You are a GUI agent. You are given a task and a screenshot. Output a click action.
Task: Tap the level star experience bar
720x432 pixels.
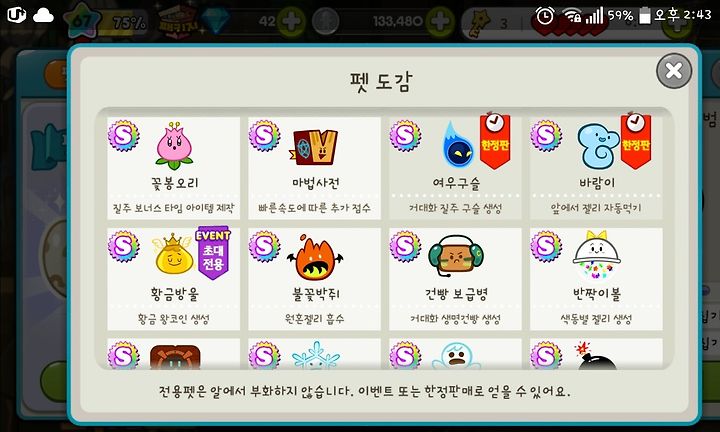[107, 21]
